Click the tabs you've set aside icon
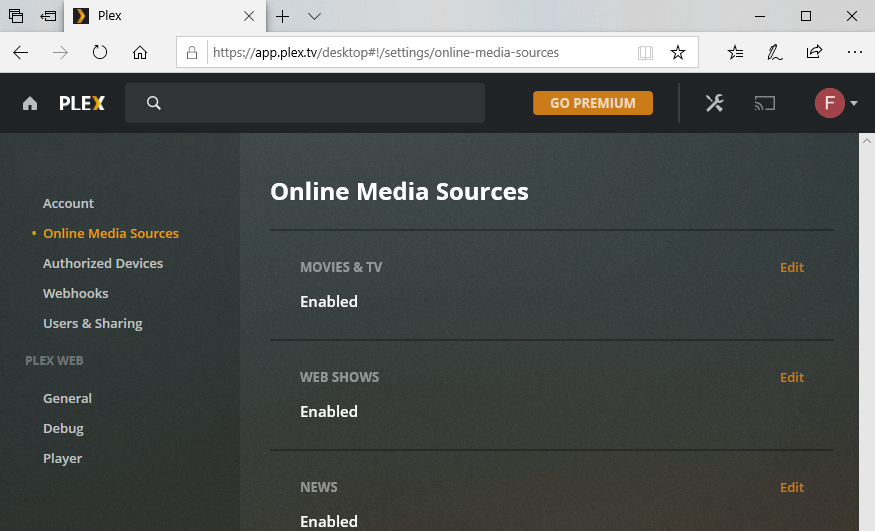The width and height of the screenshot is (875, 531). tap(16, 16)
